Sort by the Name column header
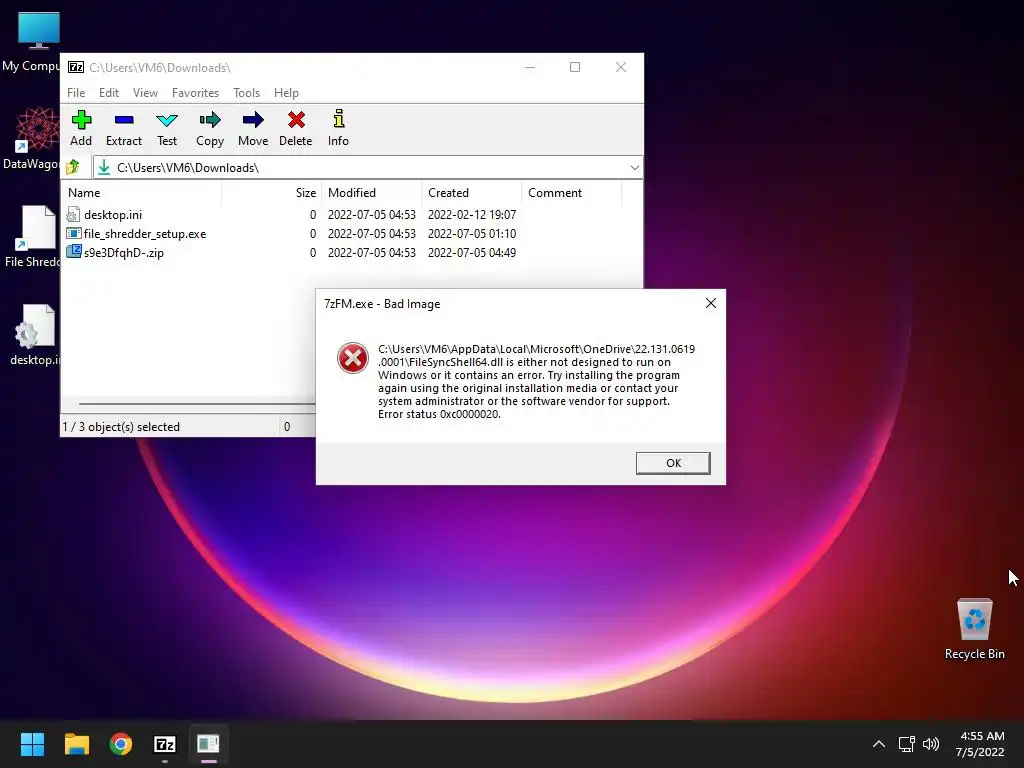 [142, 193]
